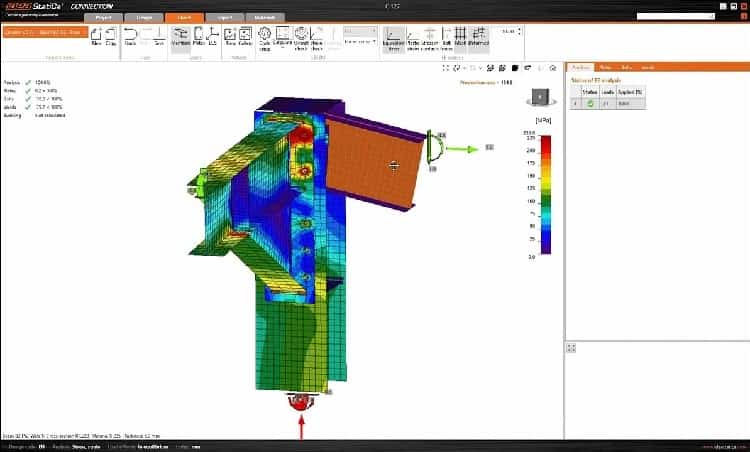The height and width of the screenshot is (452, 750).
Task: Click the Mesh display icon
Action: pyautogui.click(x=459, y=40)
